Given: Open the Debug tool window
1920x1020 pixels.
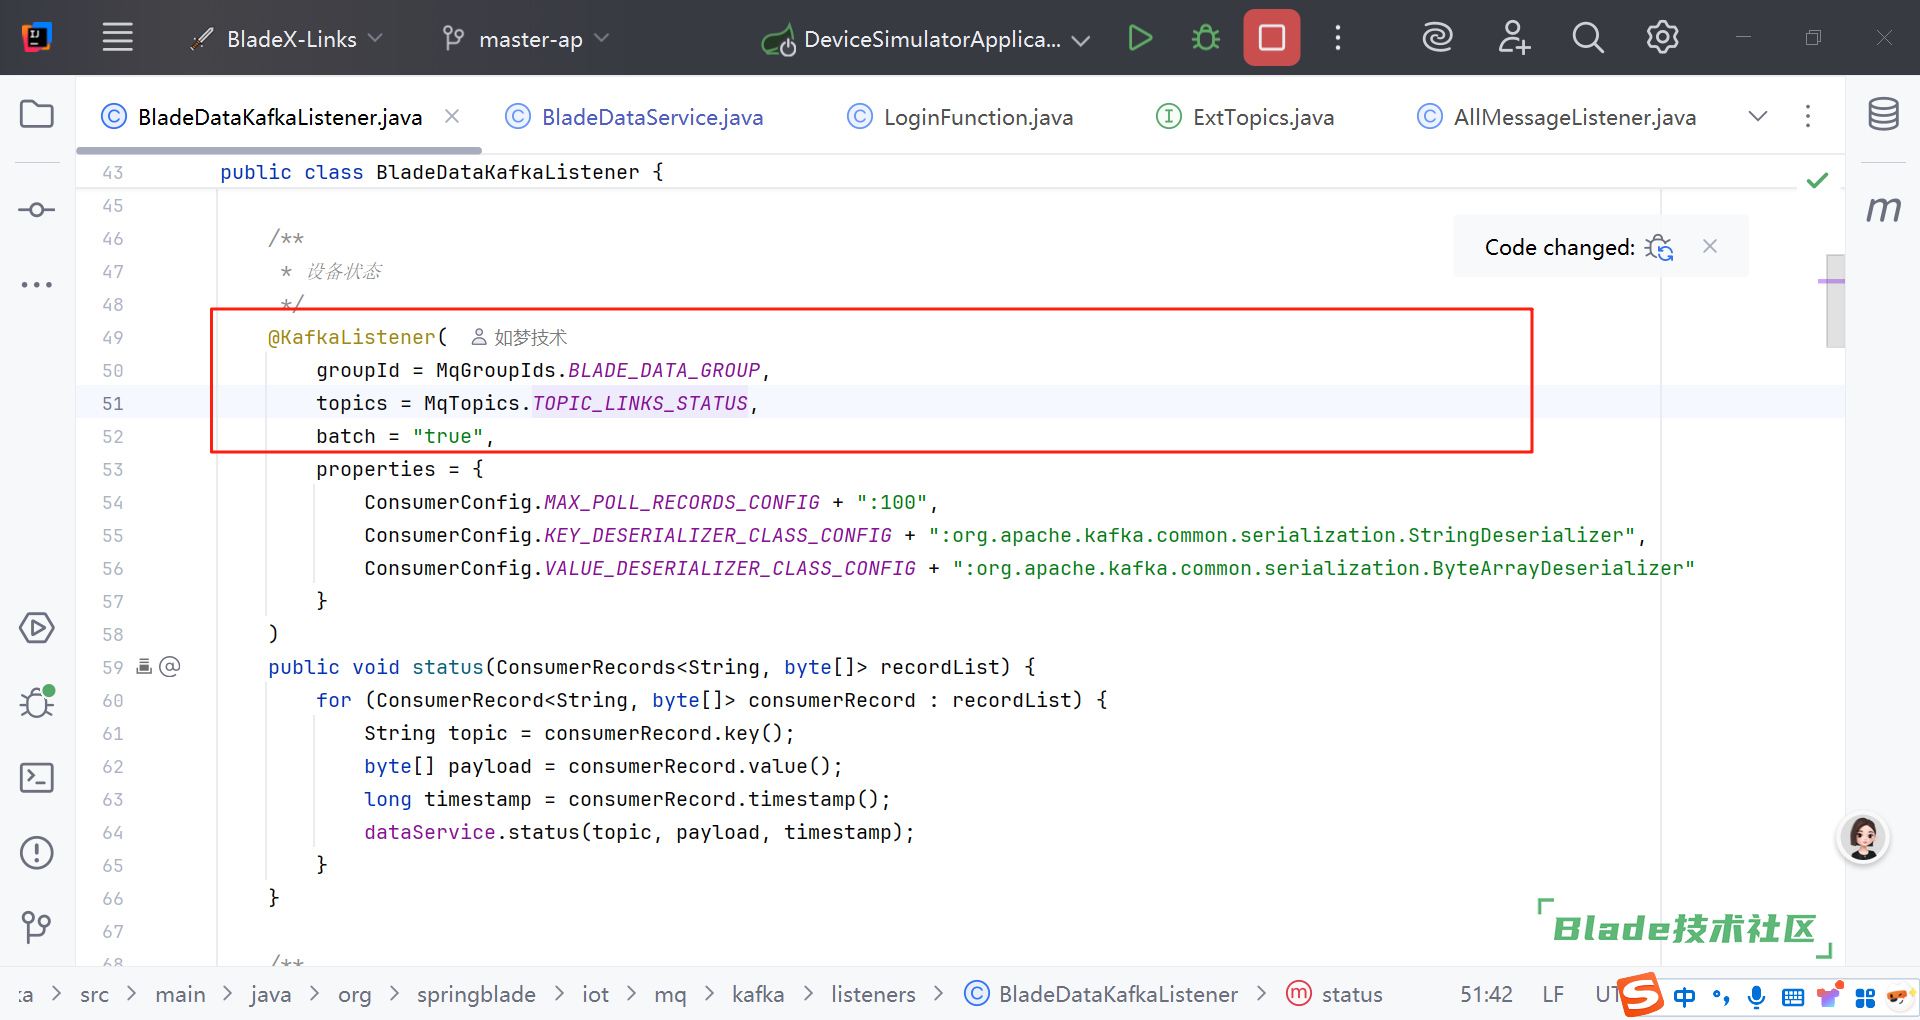Looking at the screenshot, I should click(x=37, y=702).
